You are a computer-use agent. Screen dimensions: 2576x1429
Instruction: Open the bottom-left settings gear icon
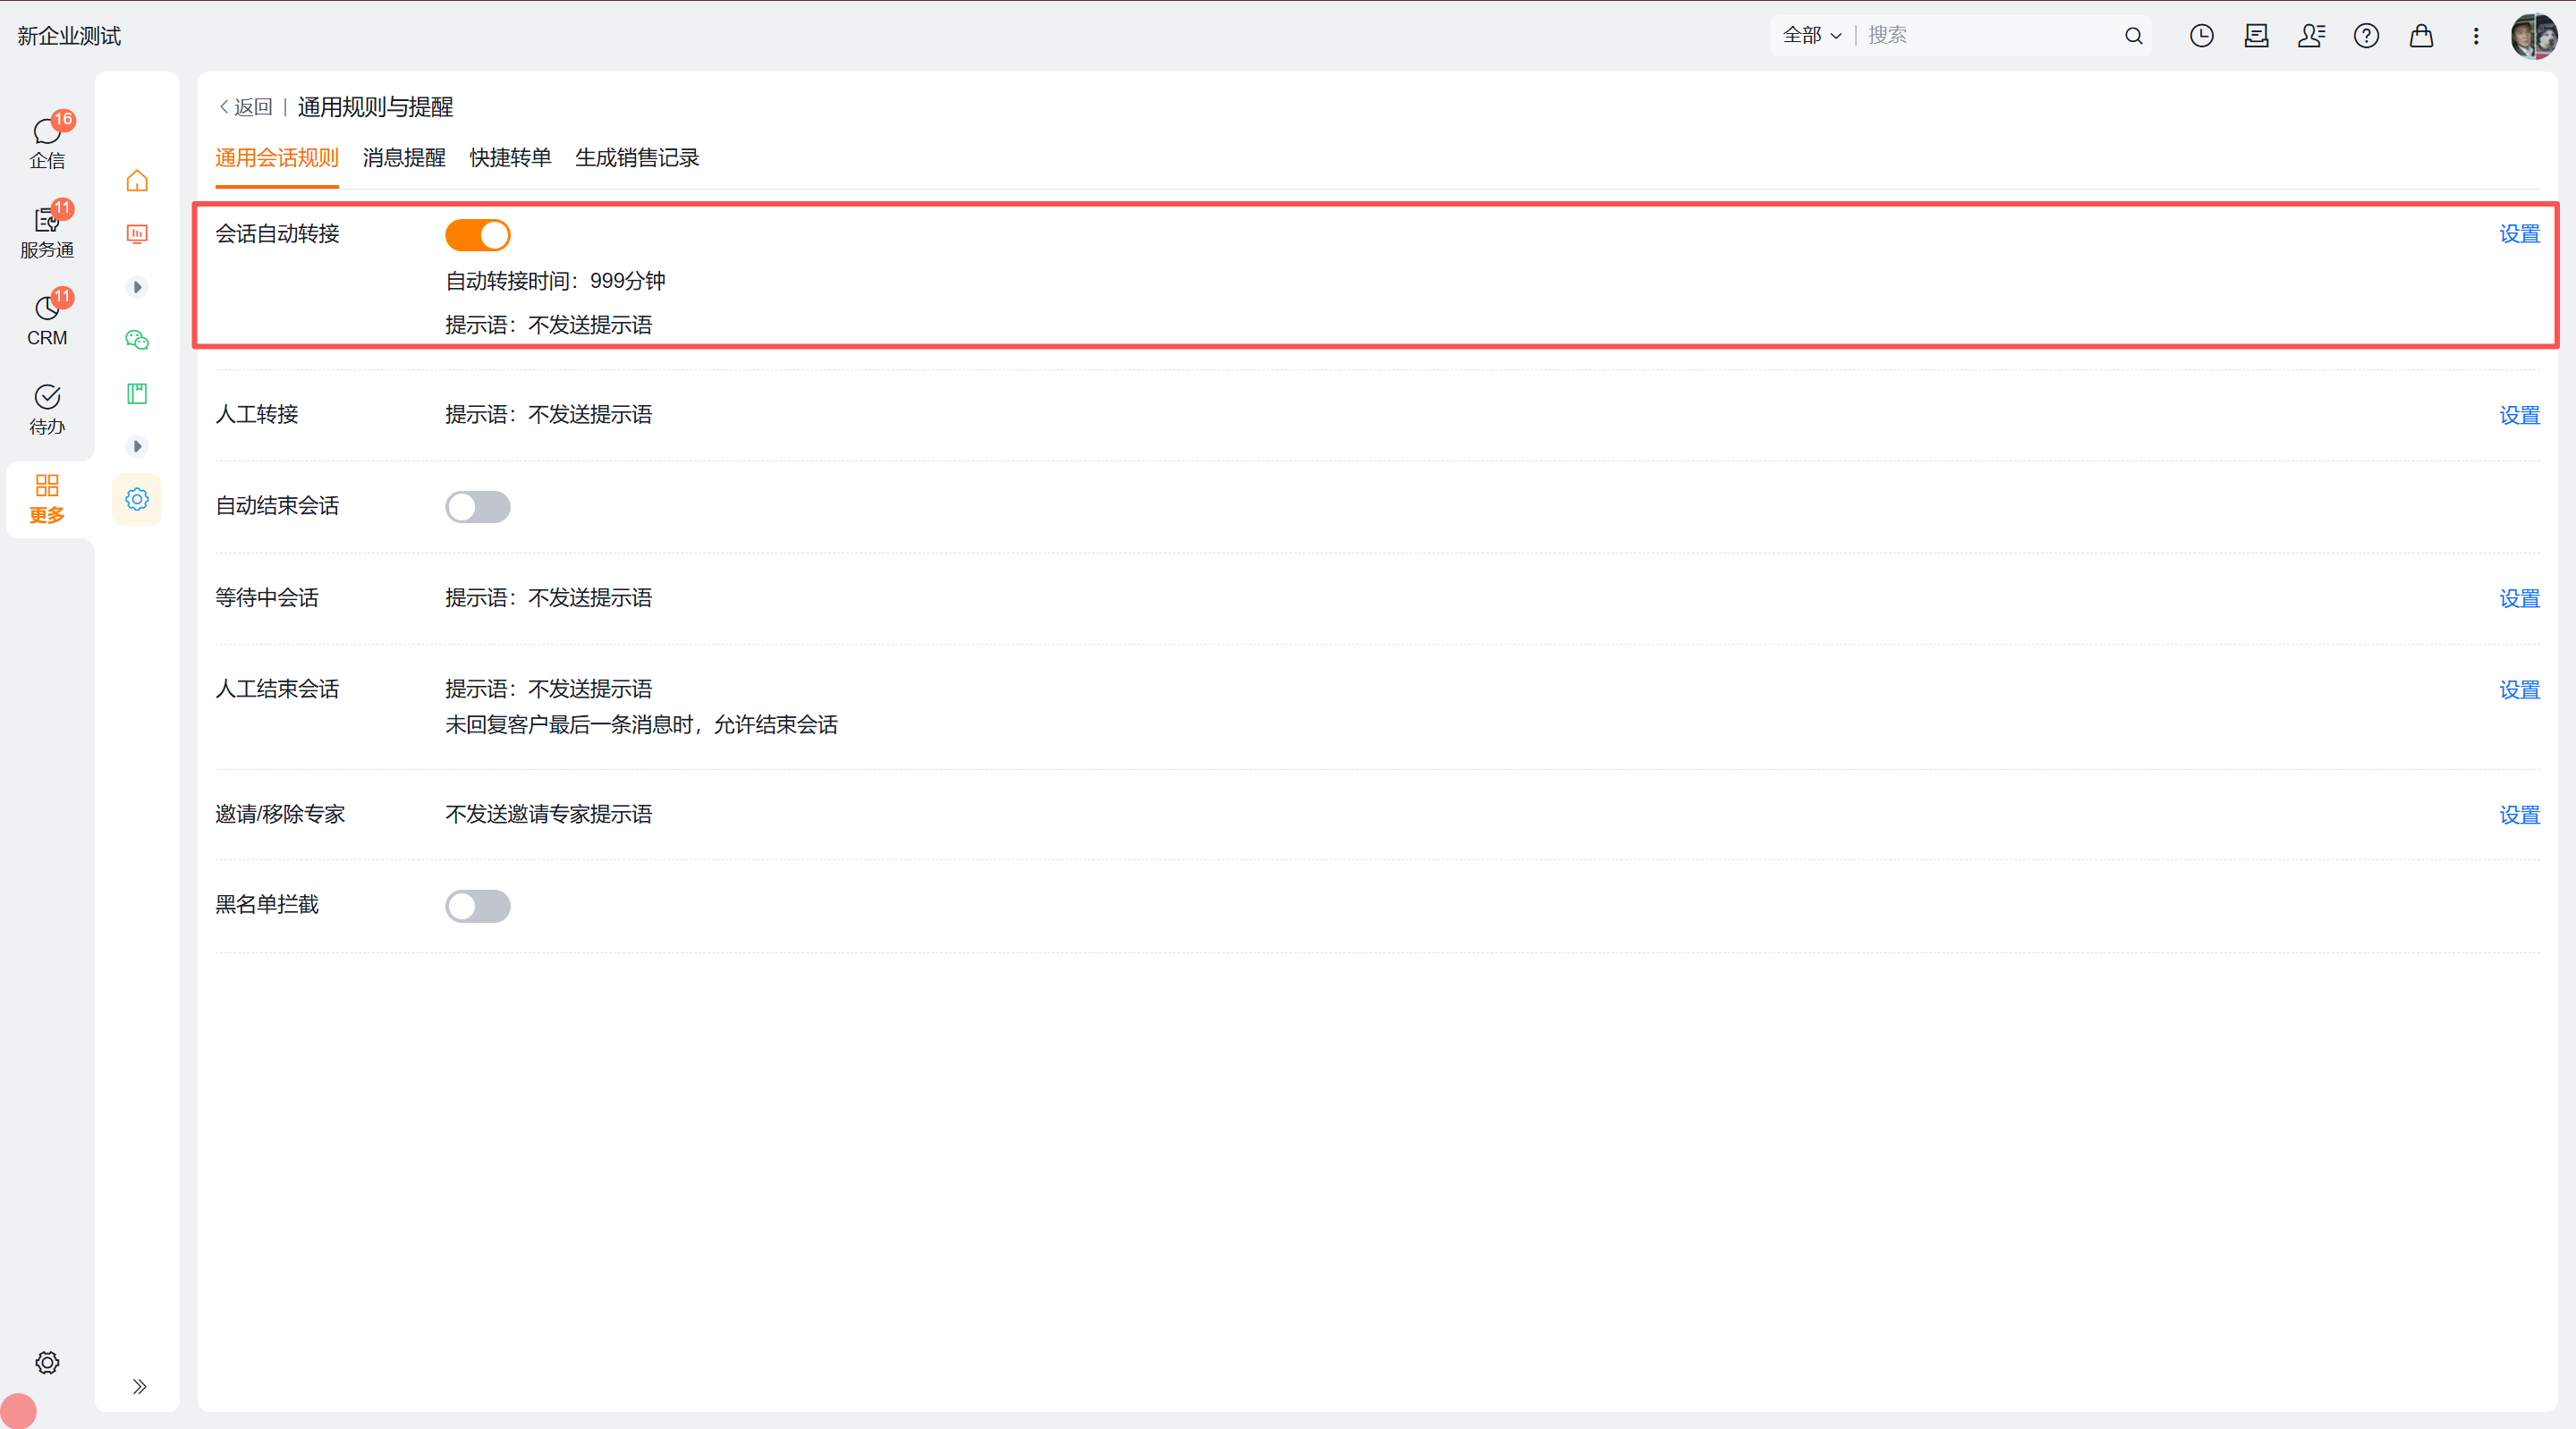47,1363
